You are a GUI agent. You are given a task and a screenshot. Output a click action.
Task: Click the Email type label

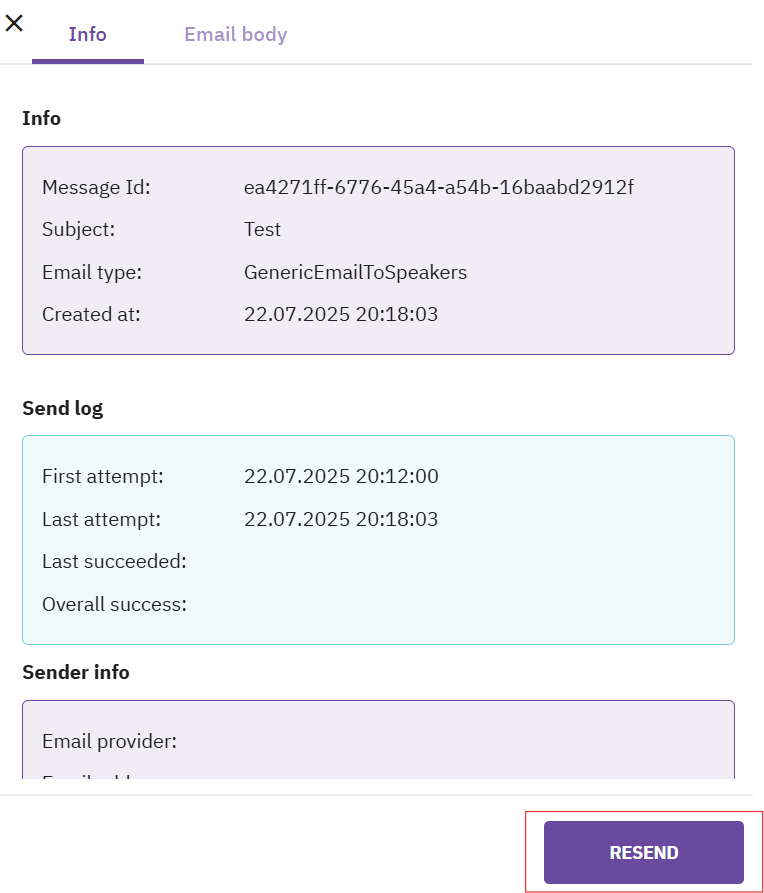click(92, 272)
